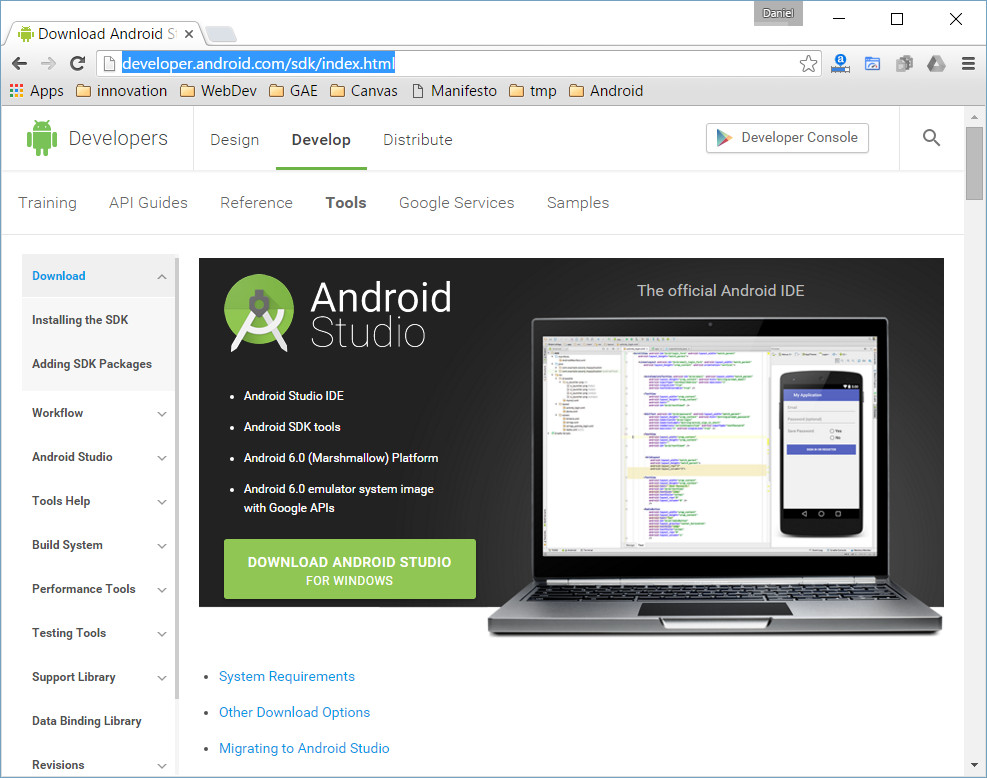Click the screen-cast extension icon in toolbar

click(x=872, y=64)
